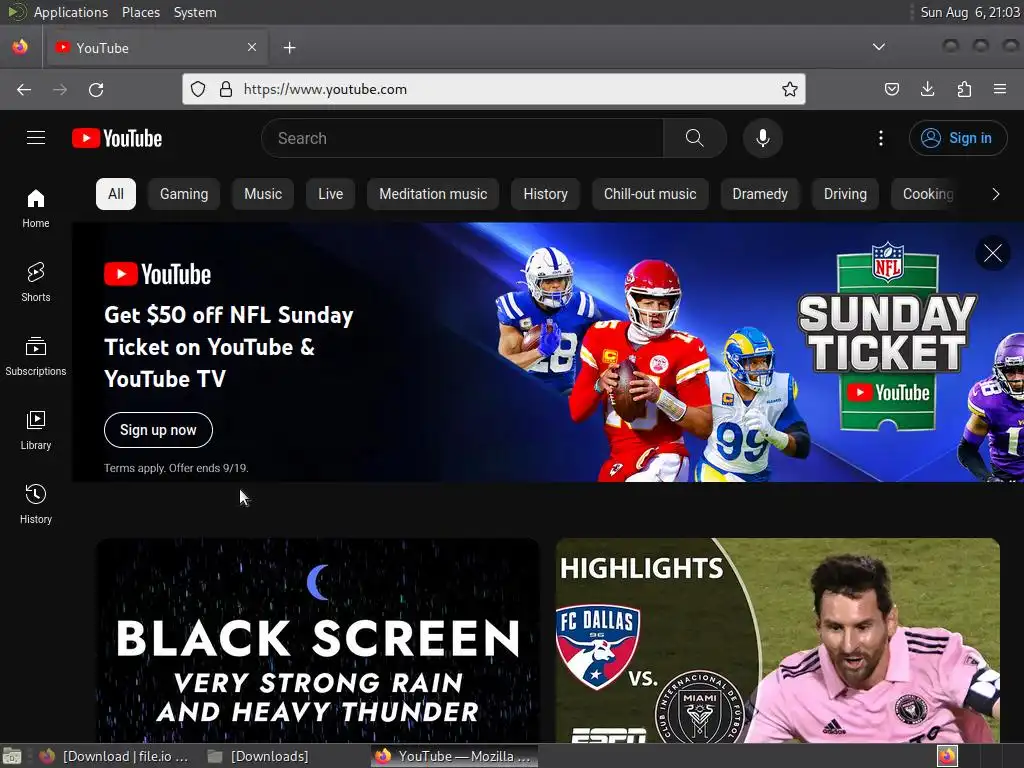Open the System menu in top panel
Image resolution: width=1024 pixels, height=768 pixels.
(x=195, y=12)
